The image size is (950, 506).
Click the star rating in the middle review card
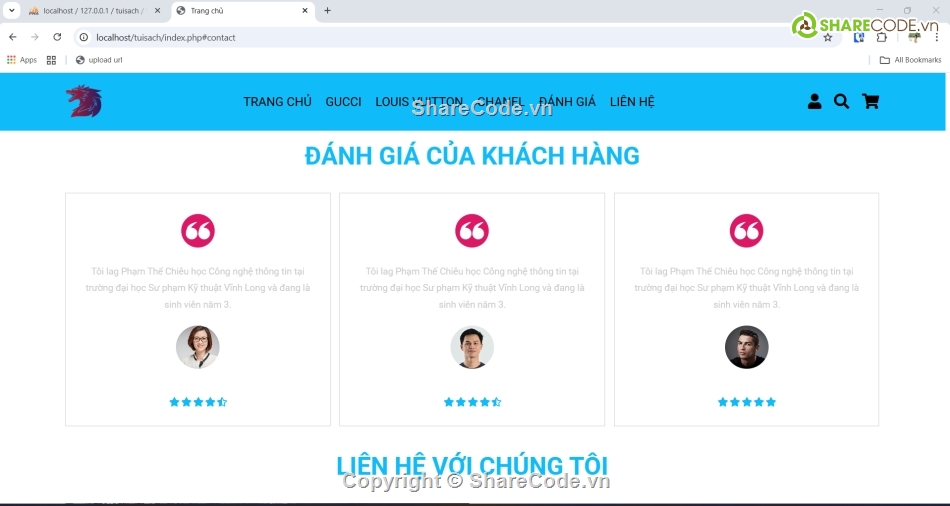(473, 402)
